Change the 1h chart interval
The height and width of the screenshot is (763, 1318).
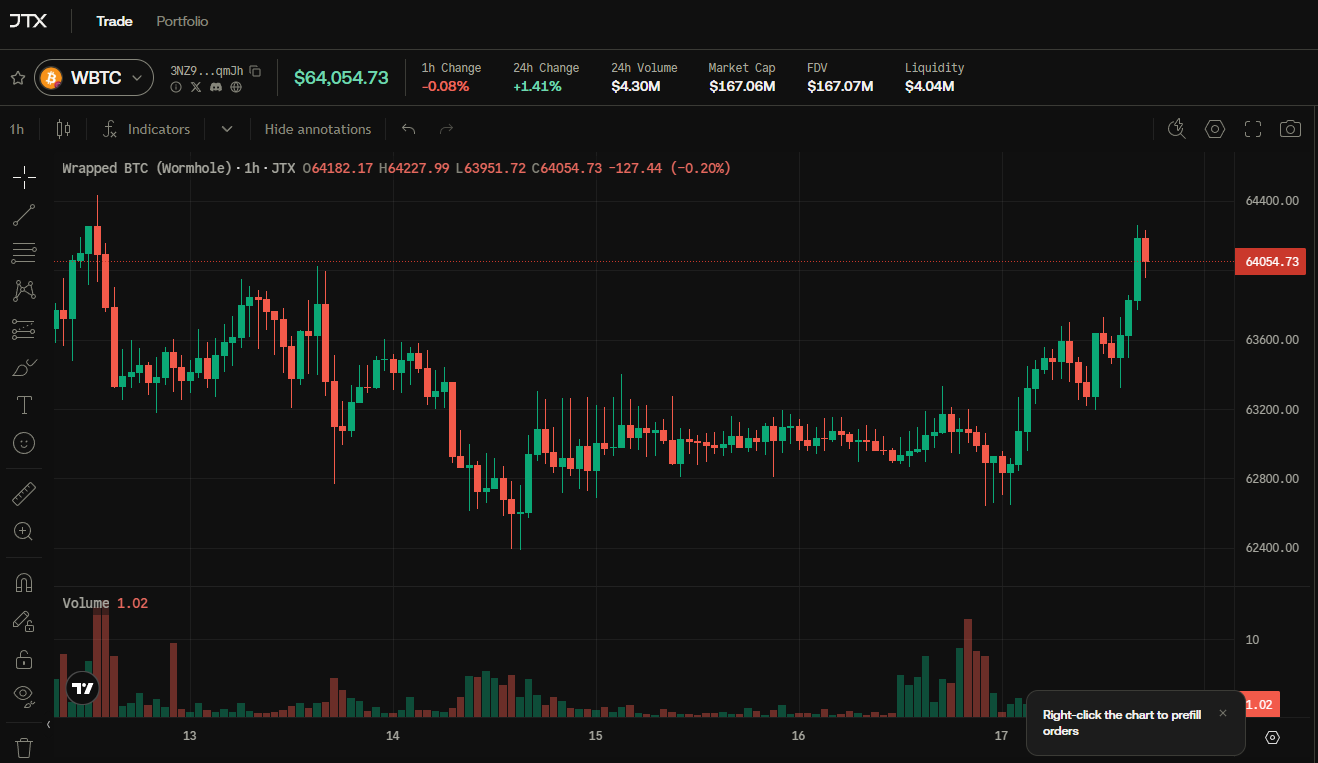coord(17,129)
